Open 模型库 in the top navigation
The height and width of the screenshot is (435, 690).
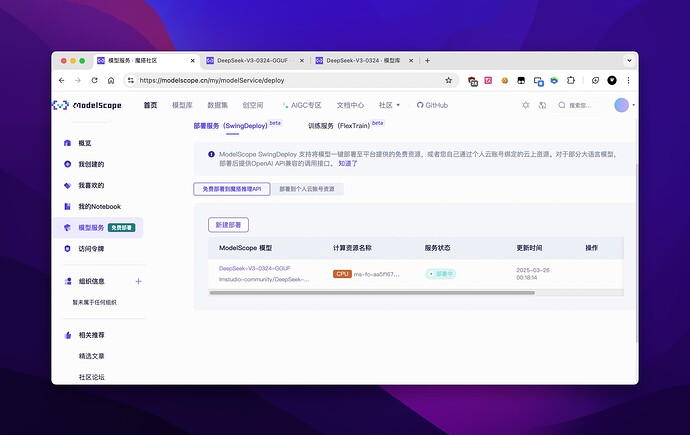[x=182, y=105]
